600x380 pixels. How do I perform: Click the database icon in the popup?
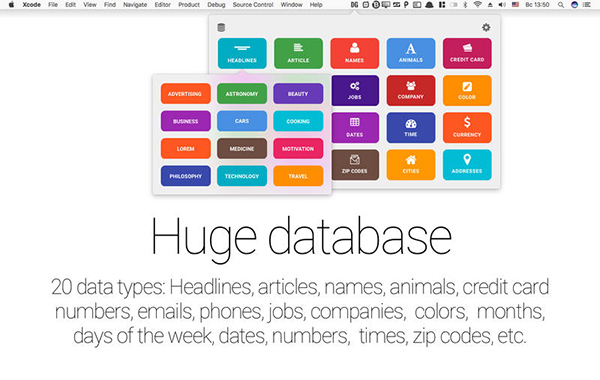click(x=221, y=28)
